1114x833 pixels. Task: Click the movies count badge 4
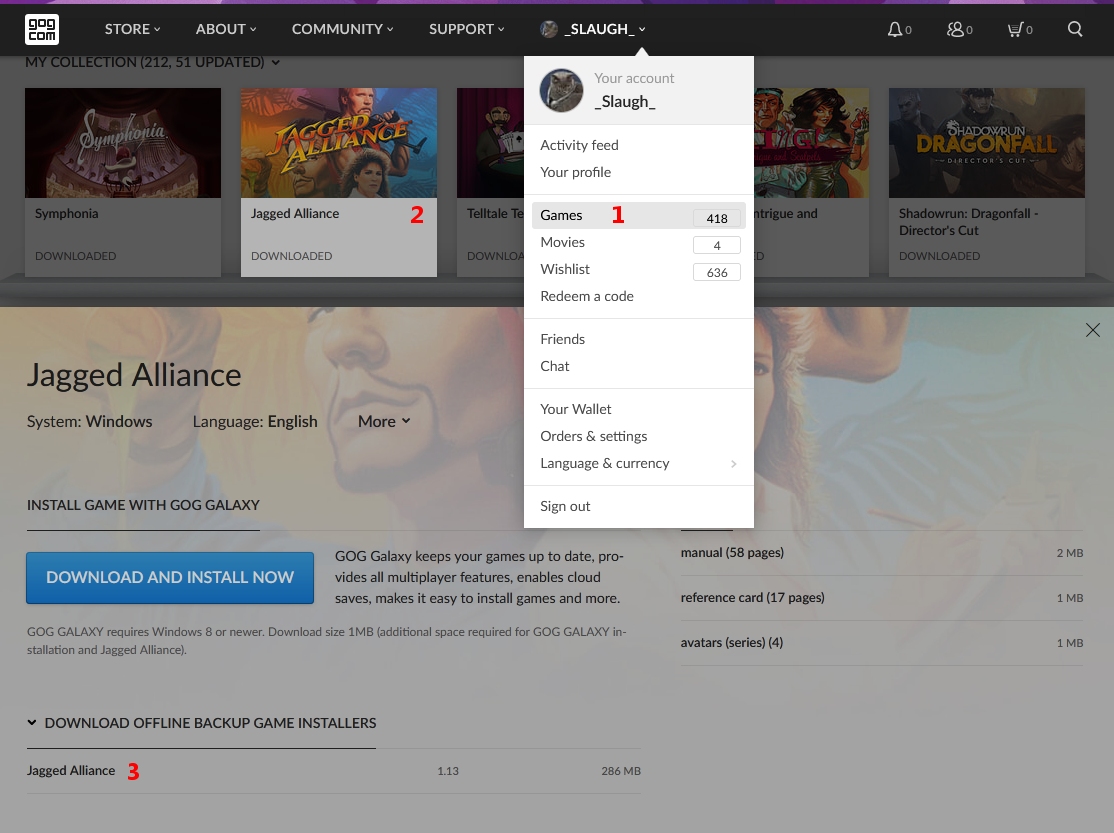pyautogui.click(x=717, y=245)
